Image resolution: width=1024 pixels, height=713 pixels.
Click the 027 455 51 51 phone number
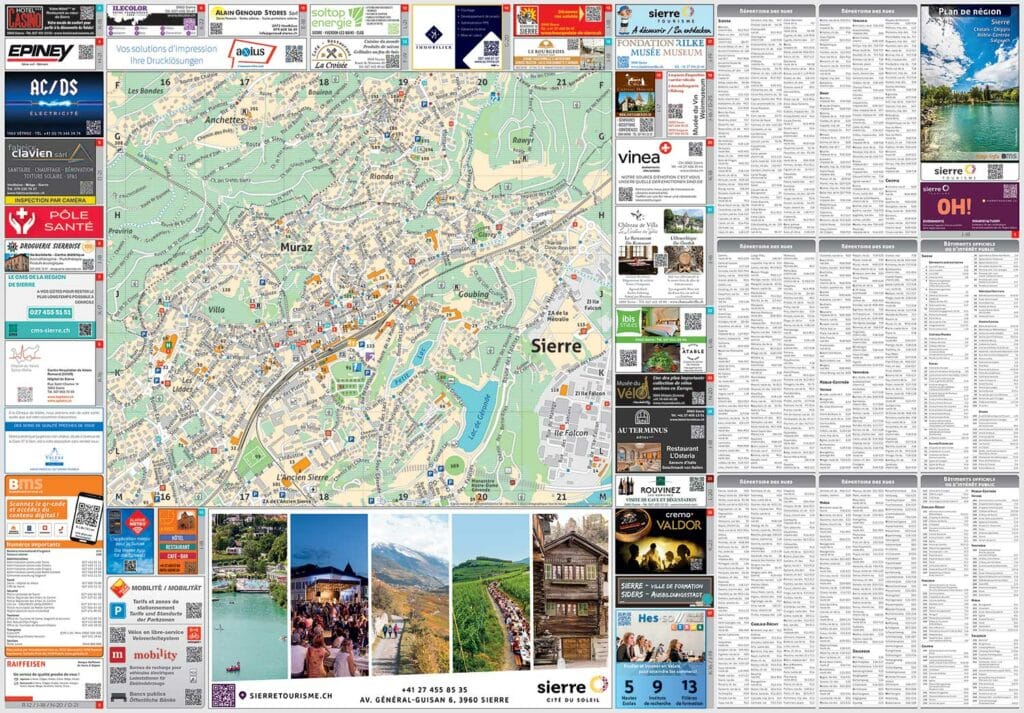[50, 313]
